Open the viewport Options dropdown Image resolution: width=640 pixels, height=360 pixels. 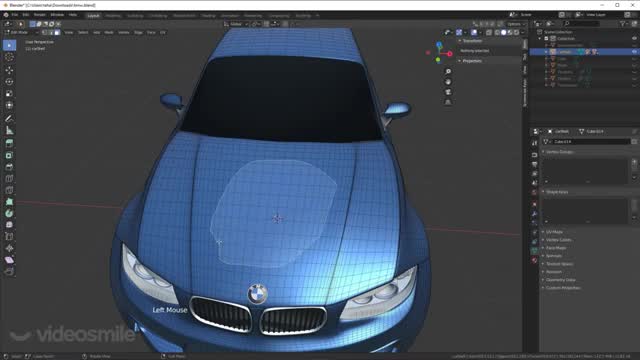515,24
